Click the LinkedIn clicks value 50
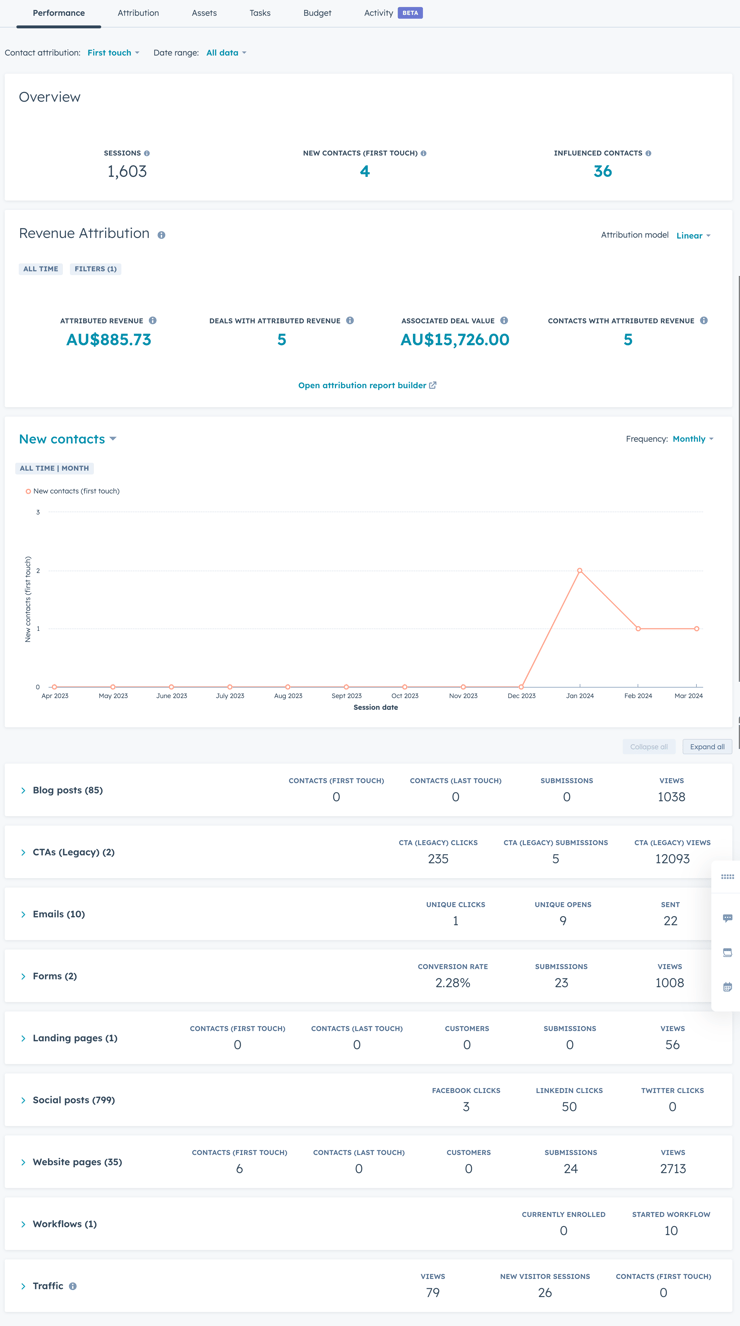740x1326 pixels. coord(569,1107)
